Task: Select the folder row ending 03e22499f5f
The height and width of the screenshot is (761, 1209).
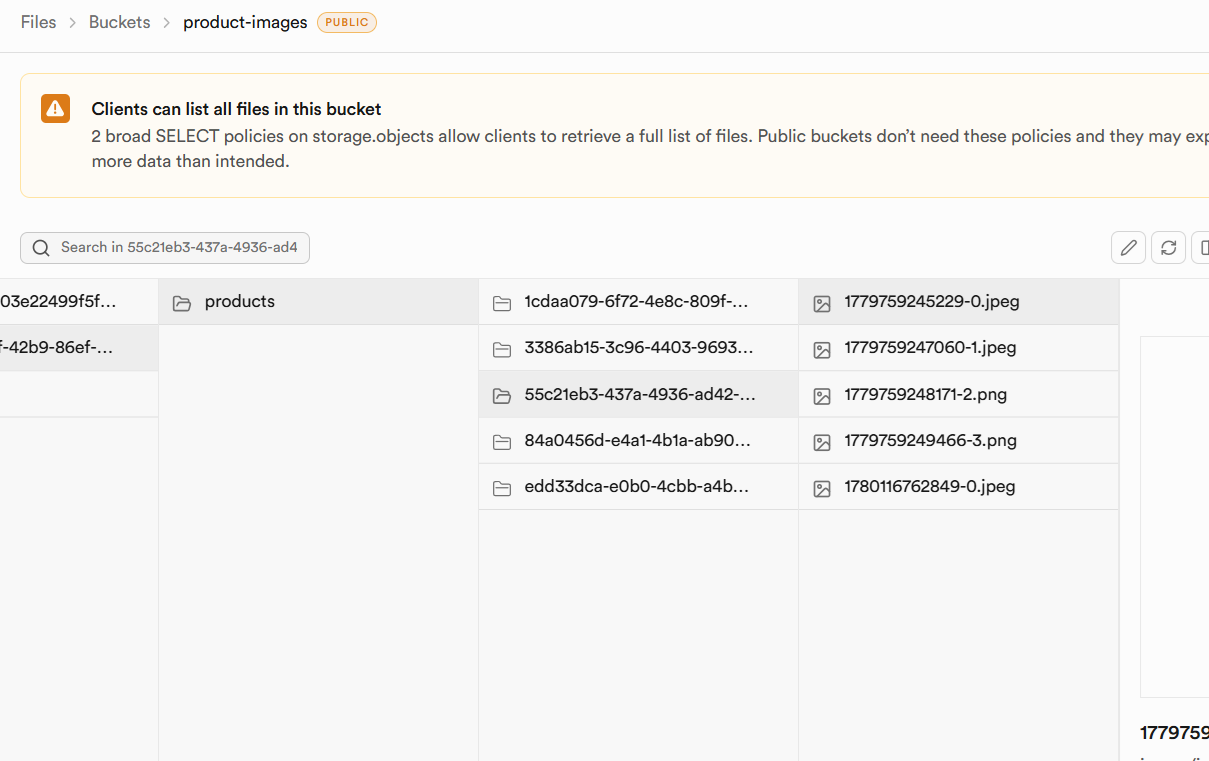Action: [79, 302]
